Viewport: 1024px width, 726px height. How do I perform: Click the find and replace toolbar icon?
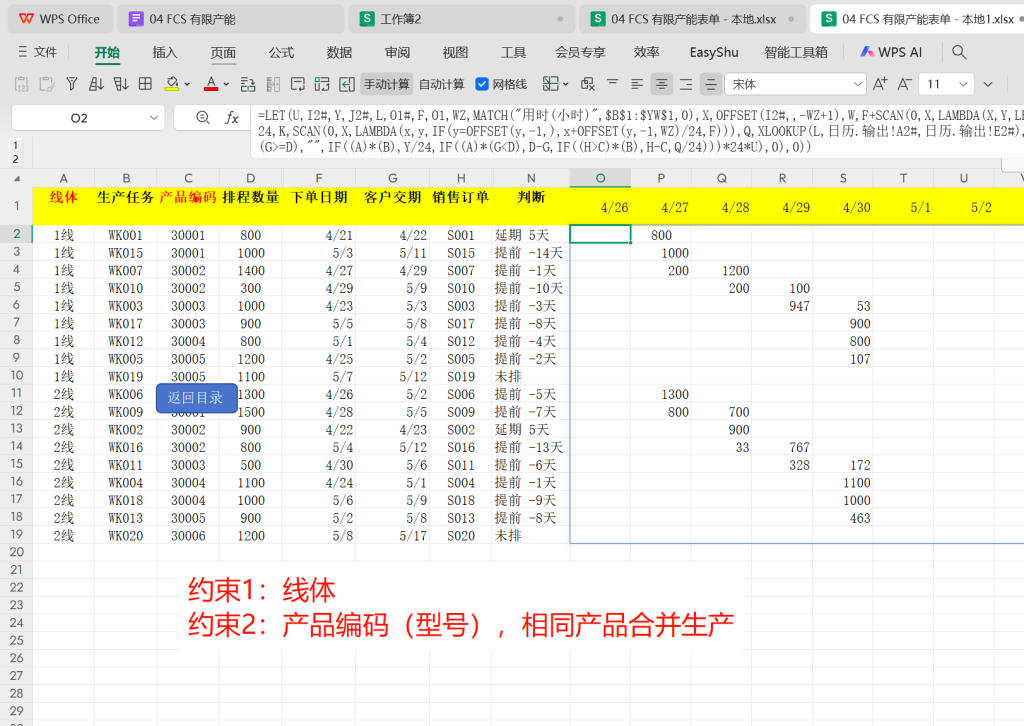pyautogui.click(x=248, y=84)
